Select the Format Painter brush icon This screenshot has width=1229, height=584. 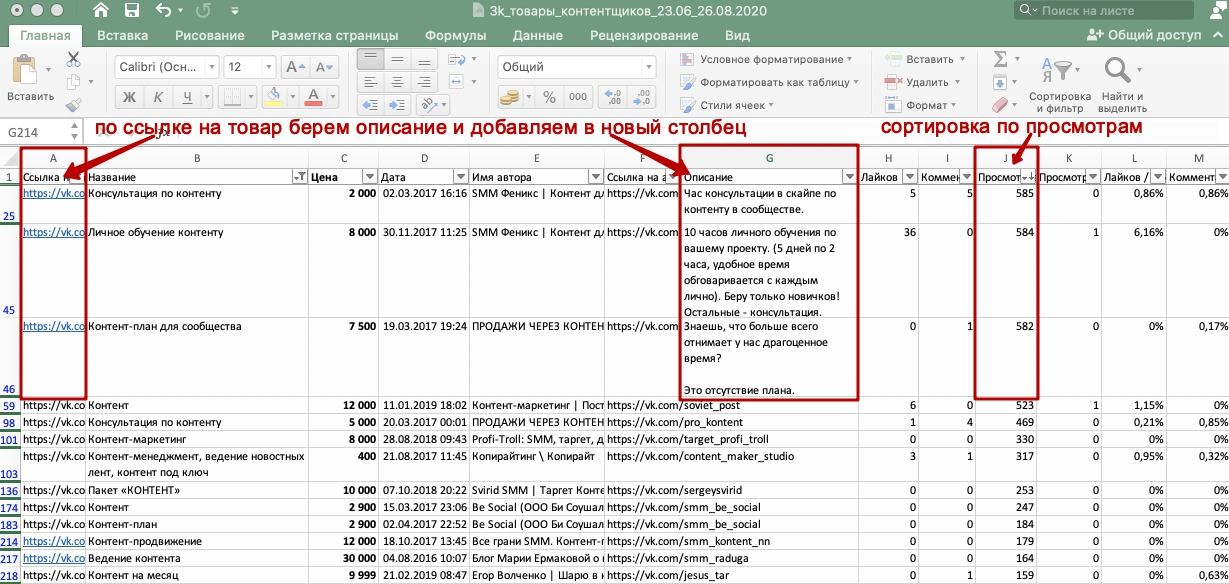tap(73, 105)
